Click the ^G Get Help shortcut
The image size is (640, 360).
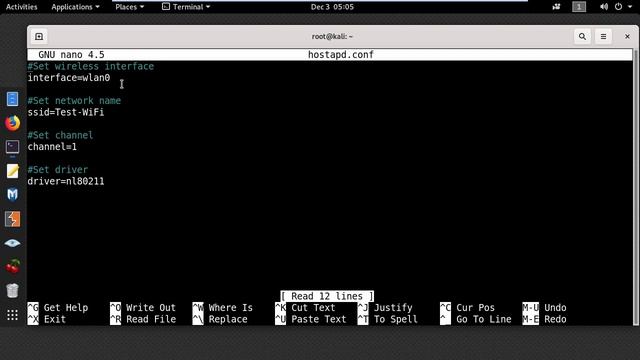[x=58, y=308]
